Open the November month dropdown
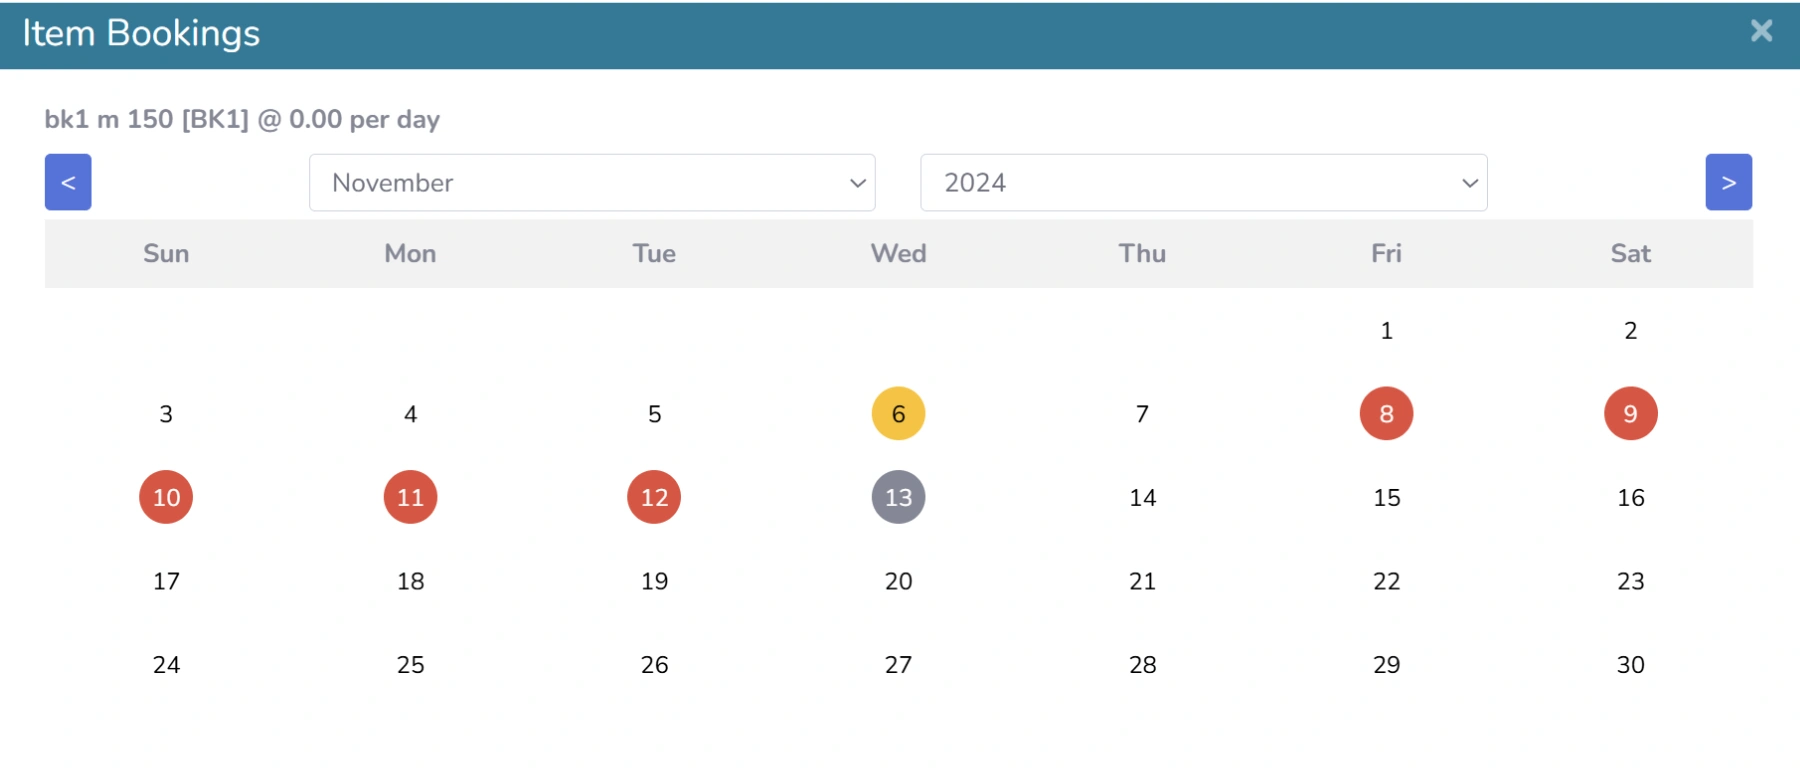Screen dimensions: 1800x770 point(592,182)
